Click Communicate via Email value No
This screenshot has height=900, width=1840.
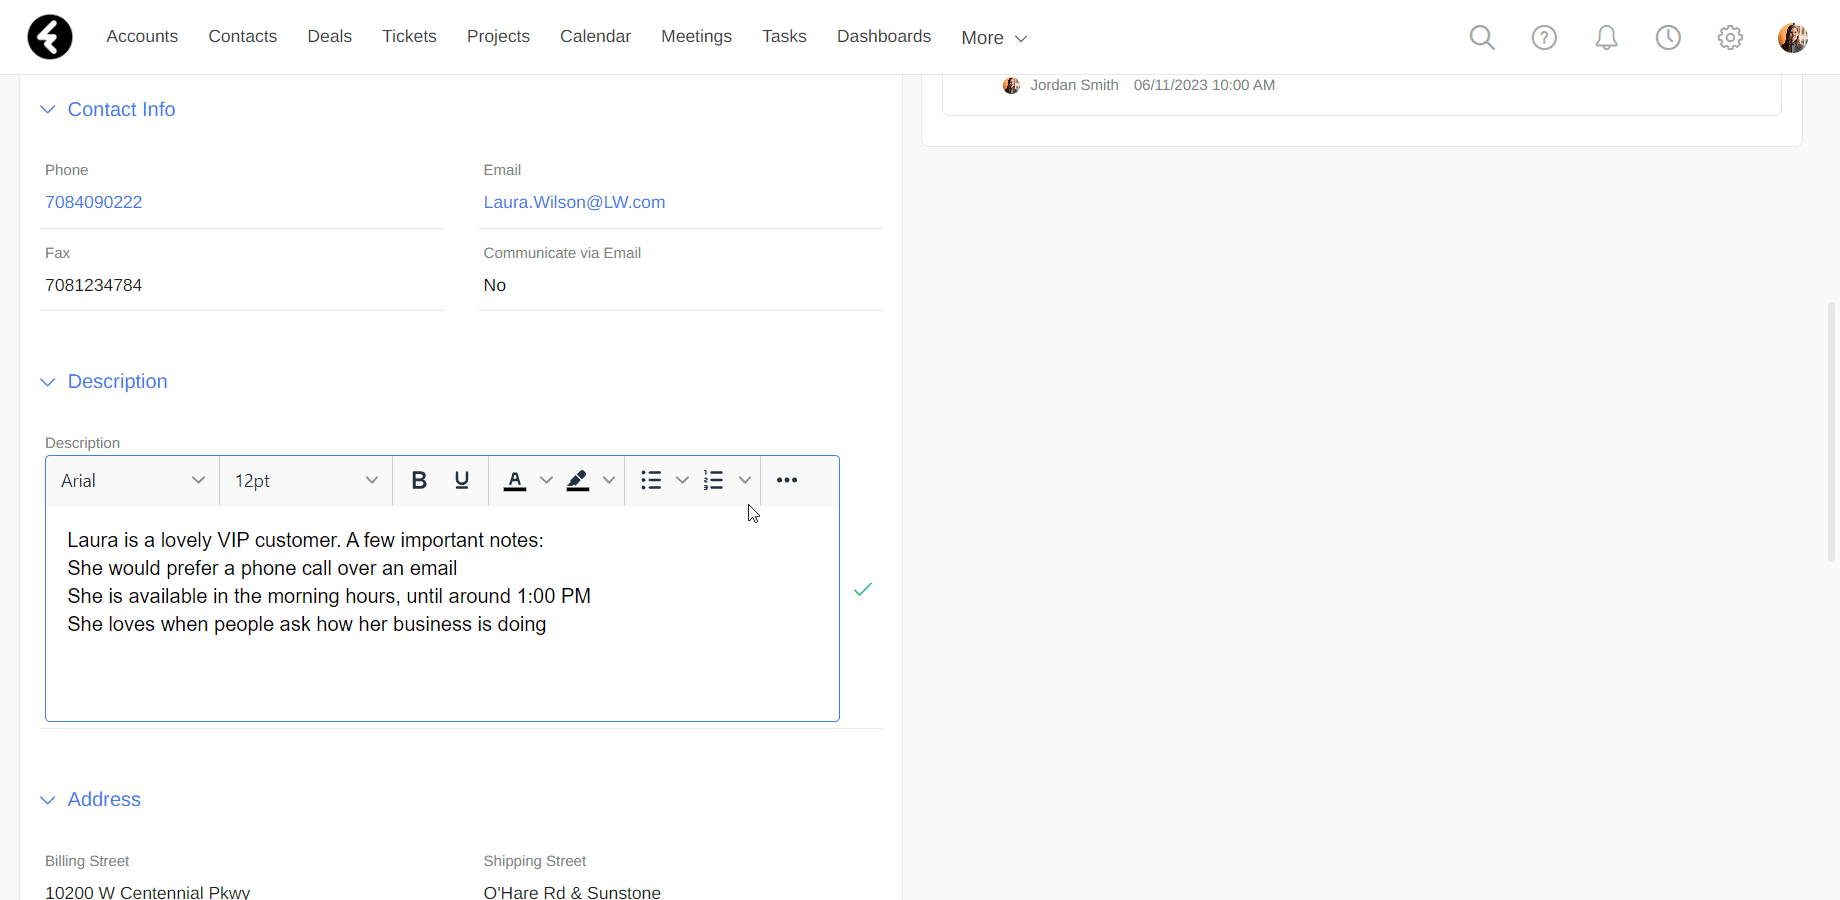coord(494,285)
